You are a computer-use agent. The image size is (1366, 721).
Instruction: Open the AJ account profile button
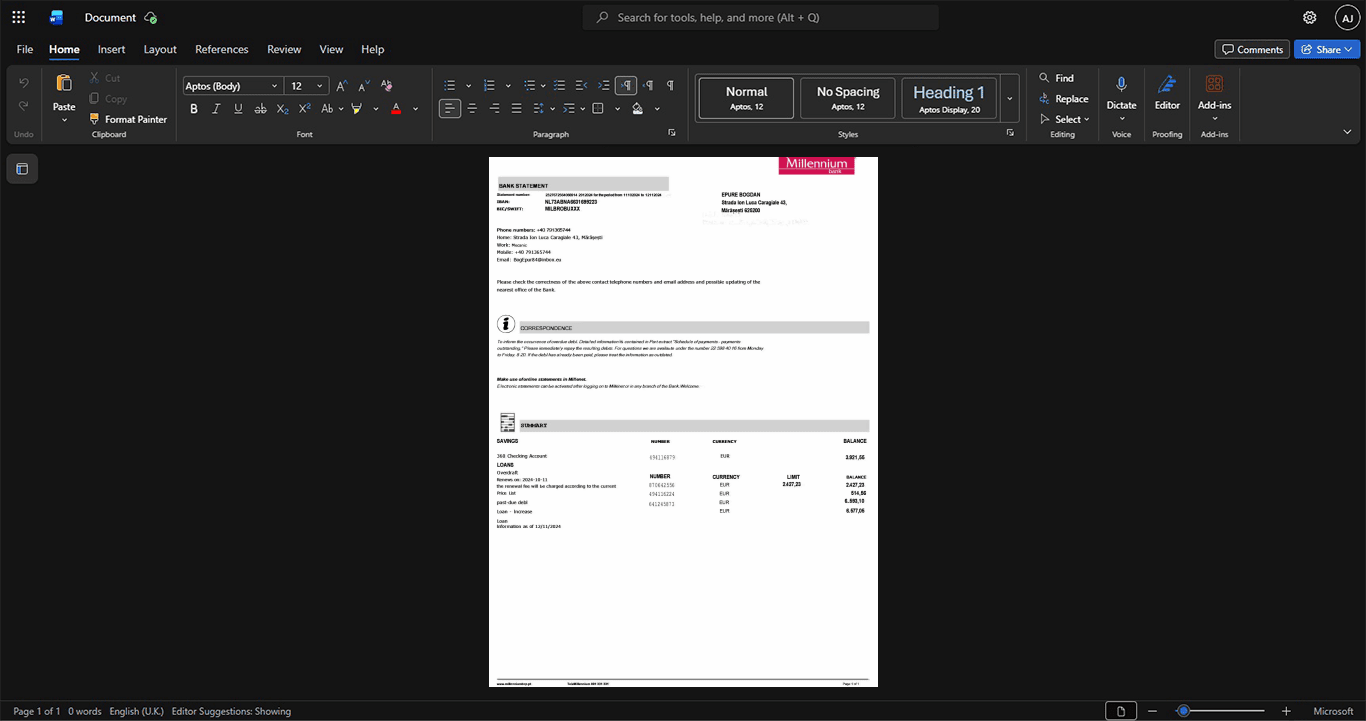[x=1347, y=17]
